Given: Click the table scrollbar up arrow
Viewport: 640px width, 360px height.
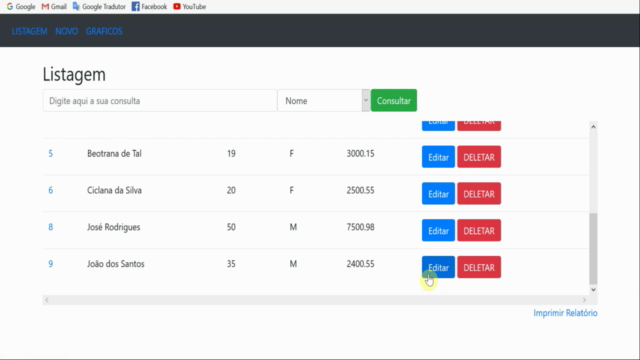Looking at the screenshot, I should (593, 127).
